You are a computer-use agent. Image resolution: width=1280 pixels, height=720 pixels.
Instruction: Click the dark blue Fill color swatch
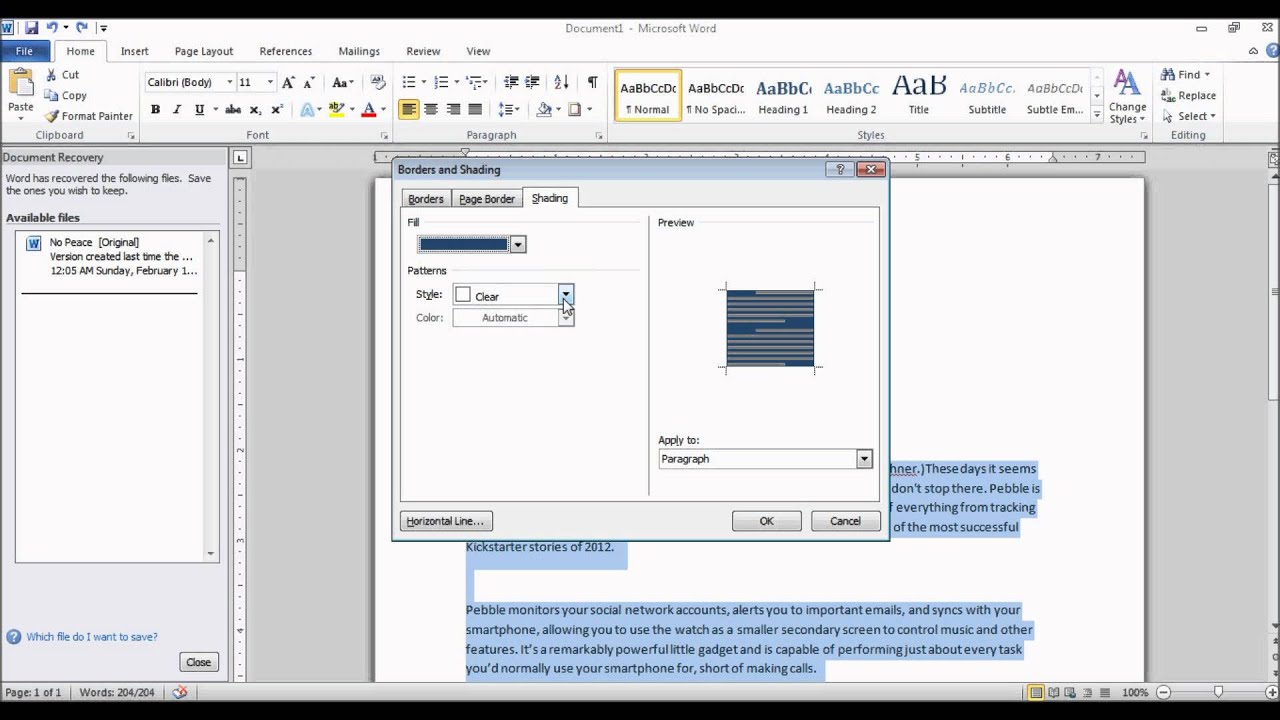click(x=464, y=244)
